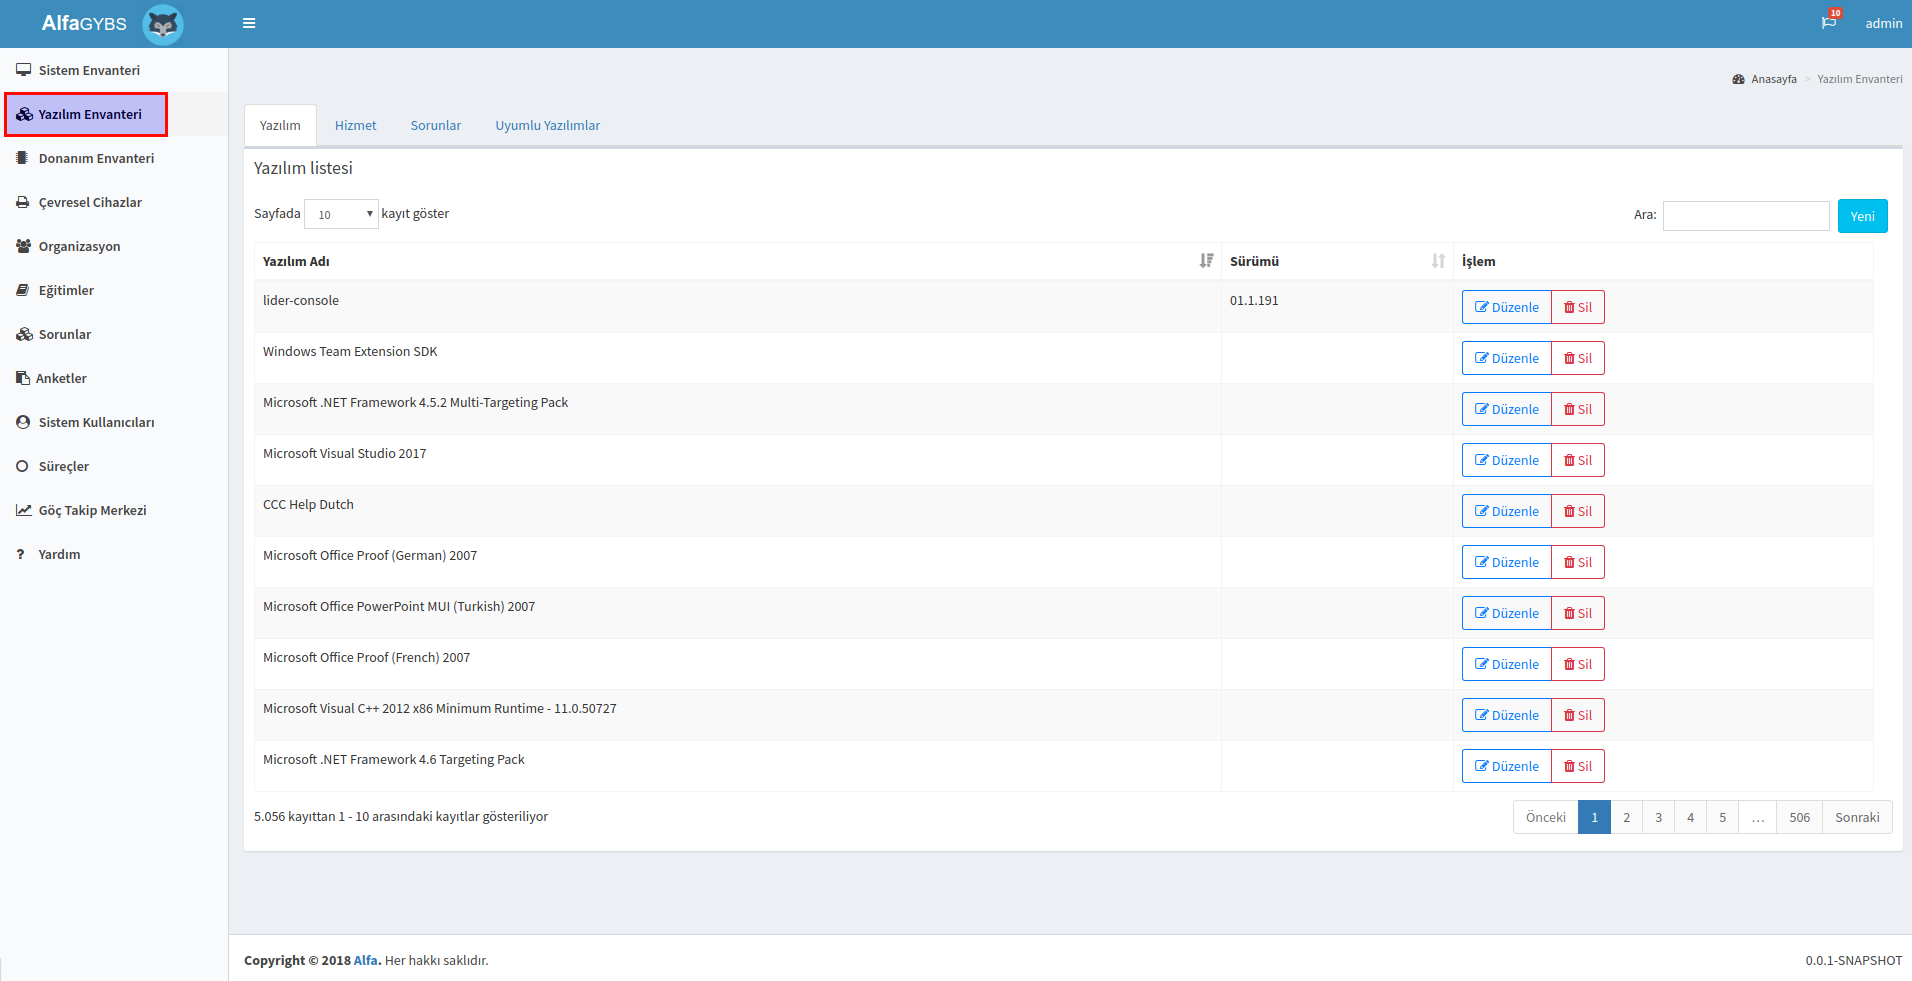
Task: Sort by Sürümü column icon
Action: point(1438,261)
